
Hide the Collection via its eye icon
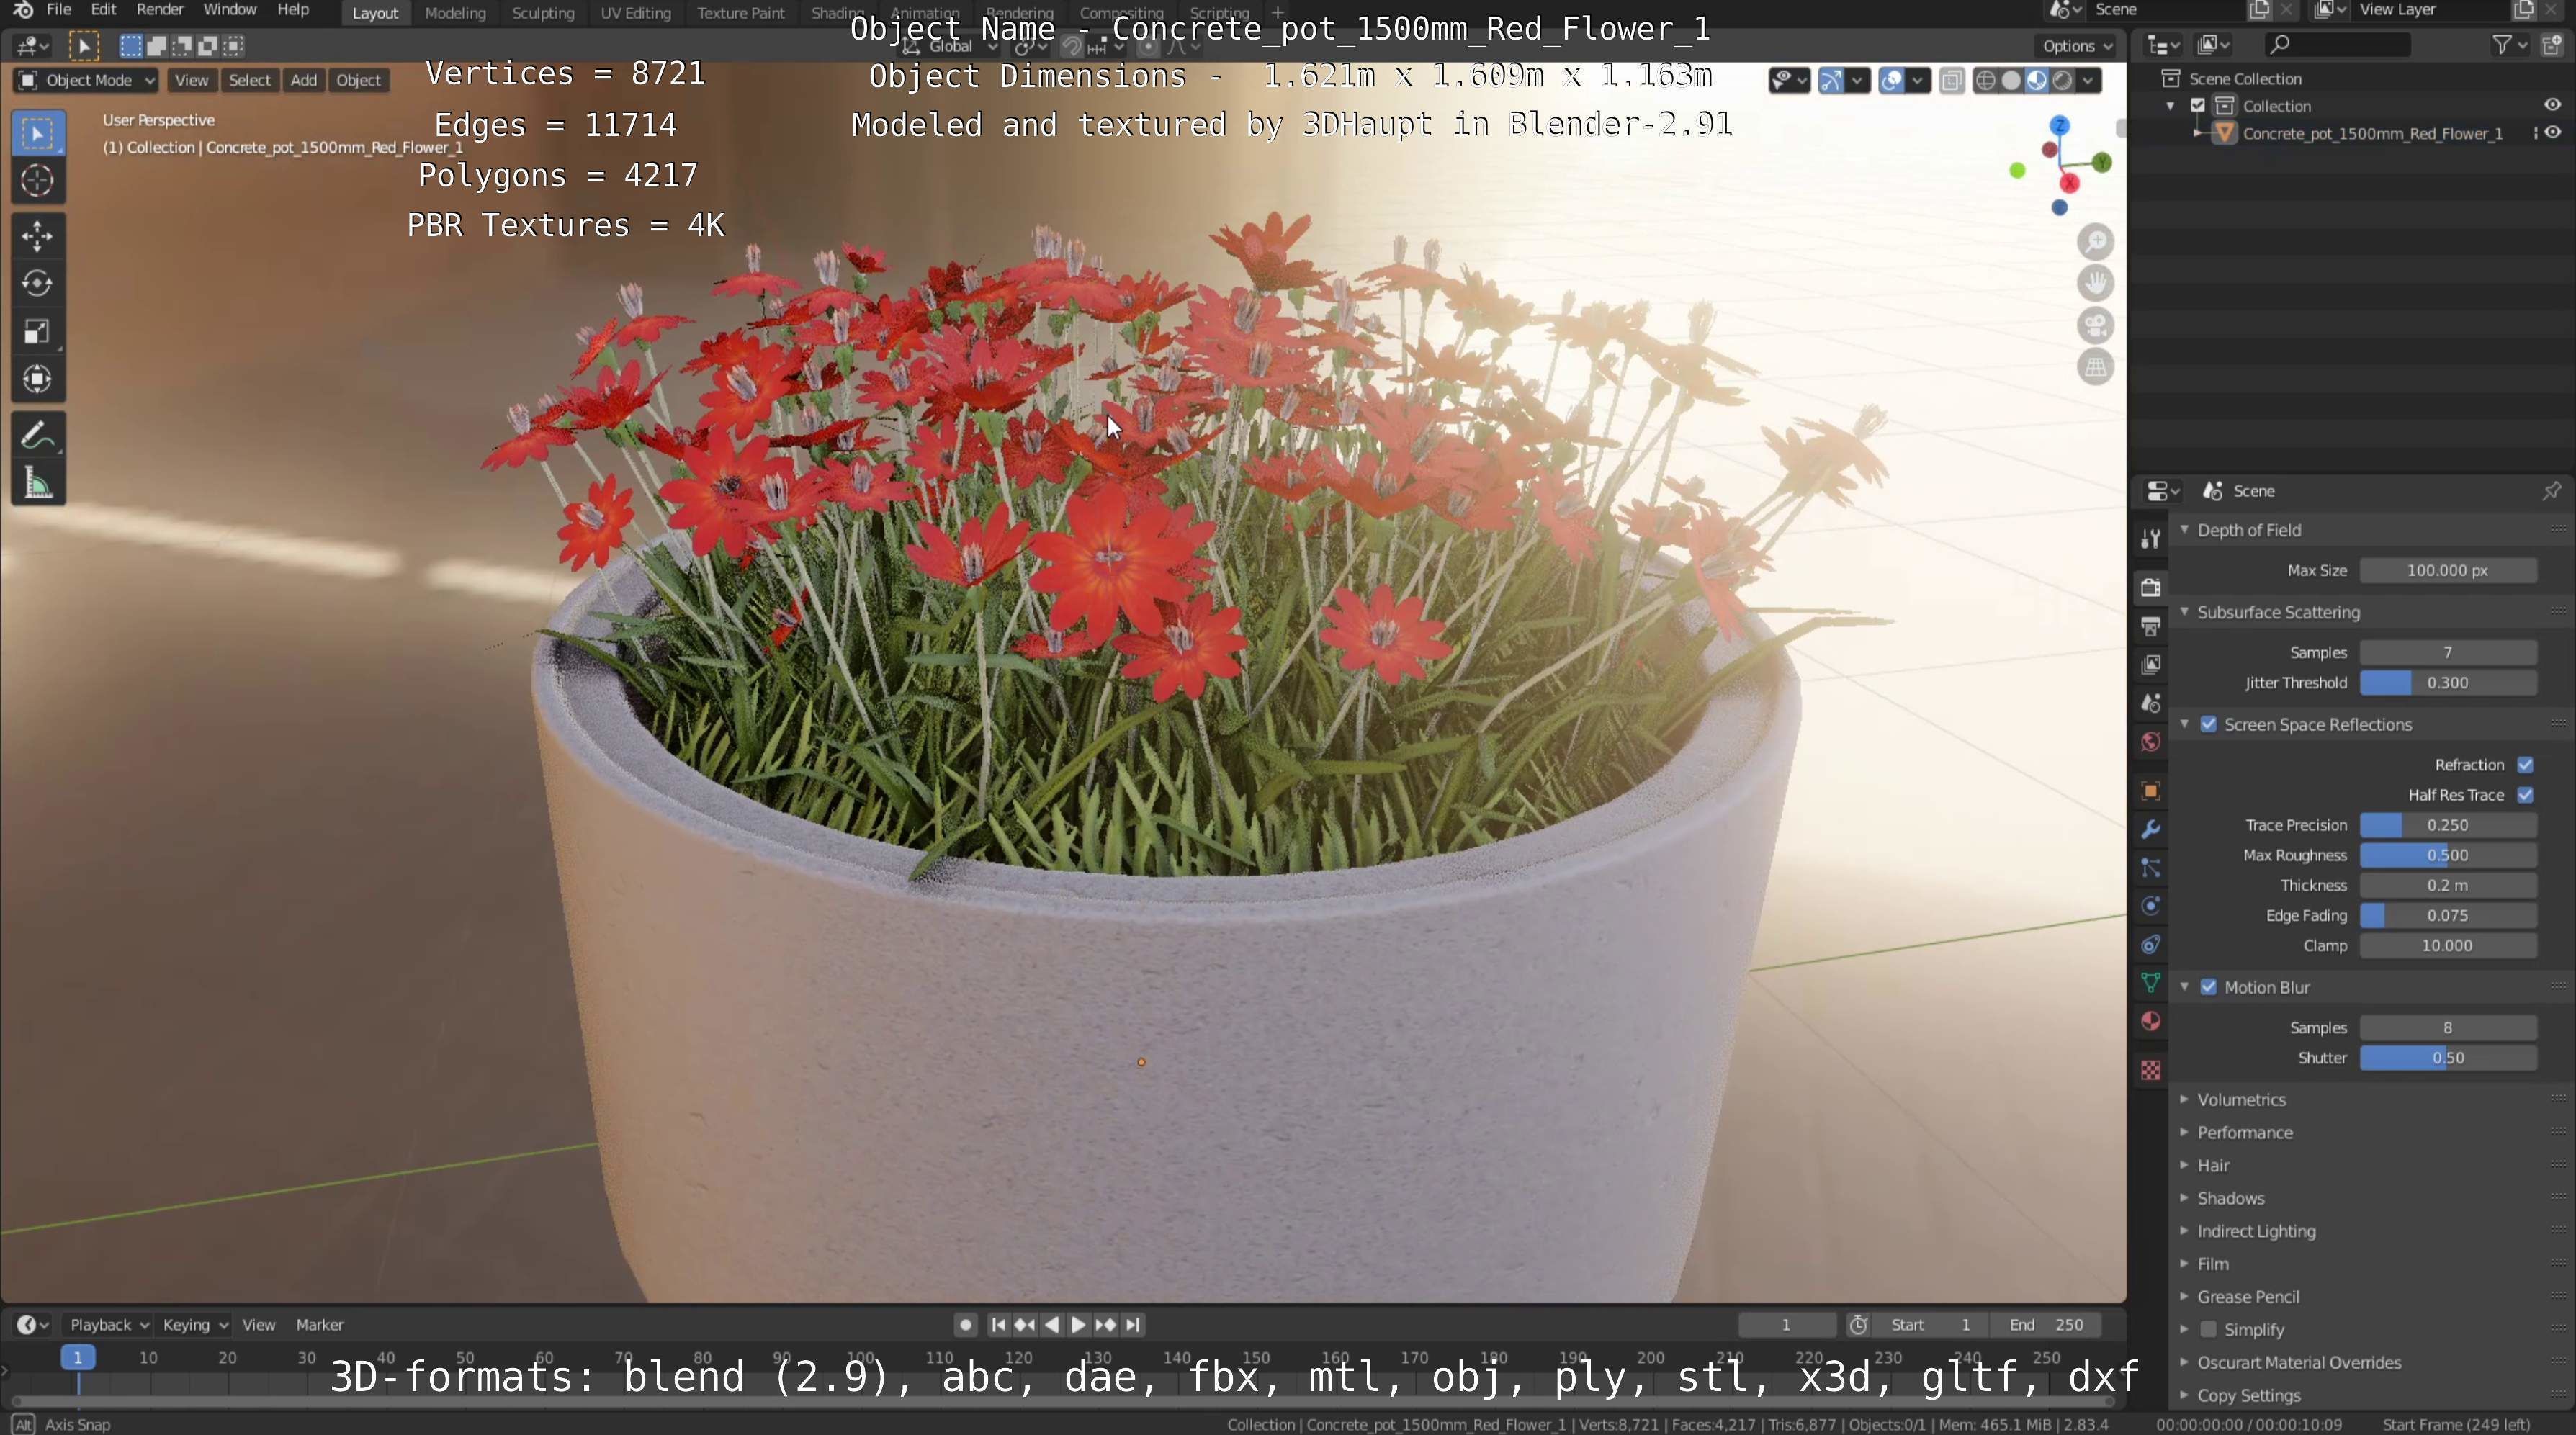[x=2552, y=105]
